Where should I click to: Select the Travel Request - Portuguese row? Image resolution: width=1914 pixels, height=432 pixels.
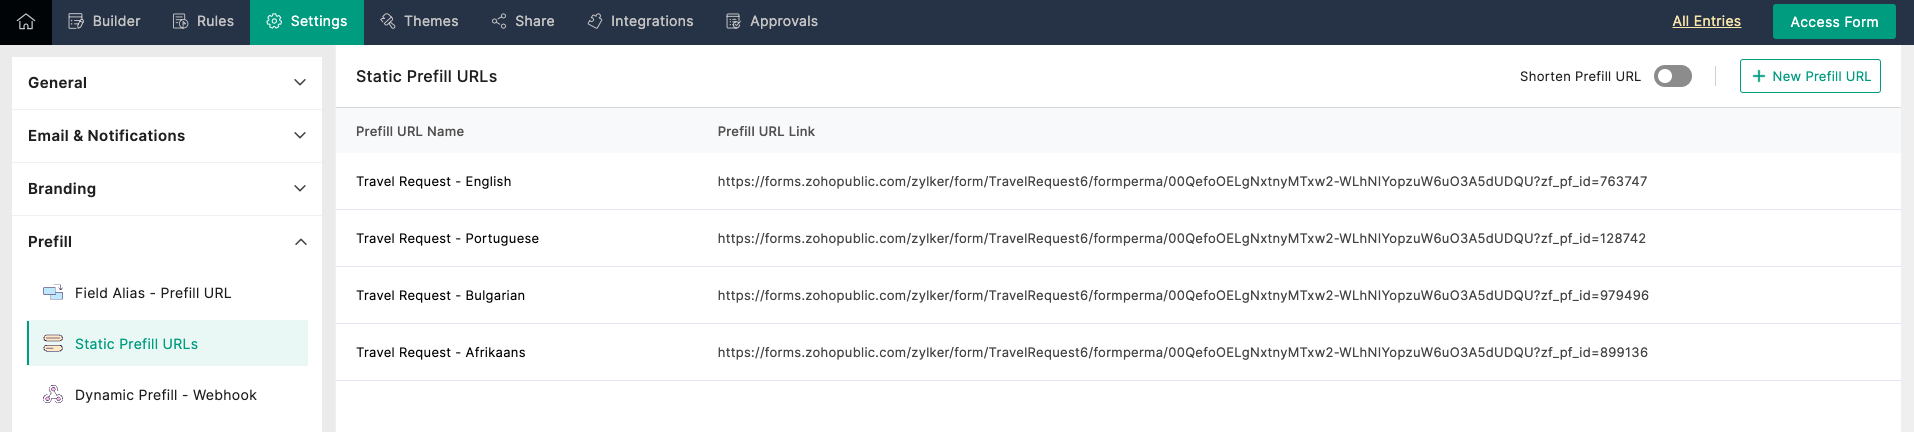[447, 238]
